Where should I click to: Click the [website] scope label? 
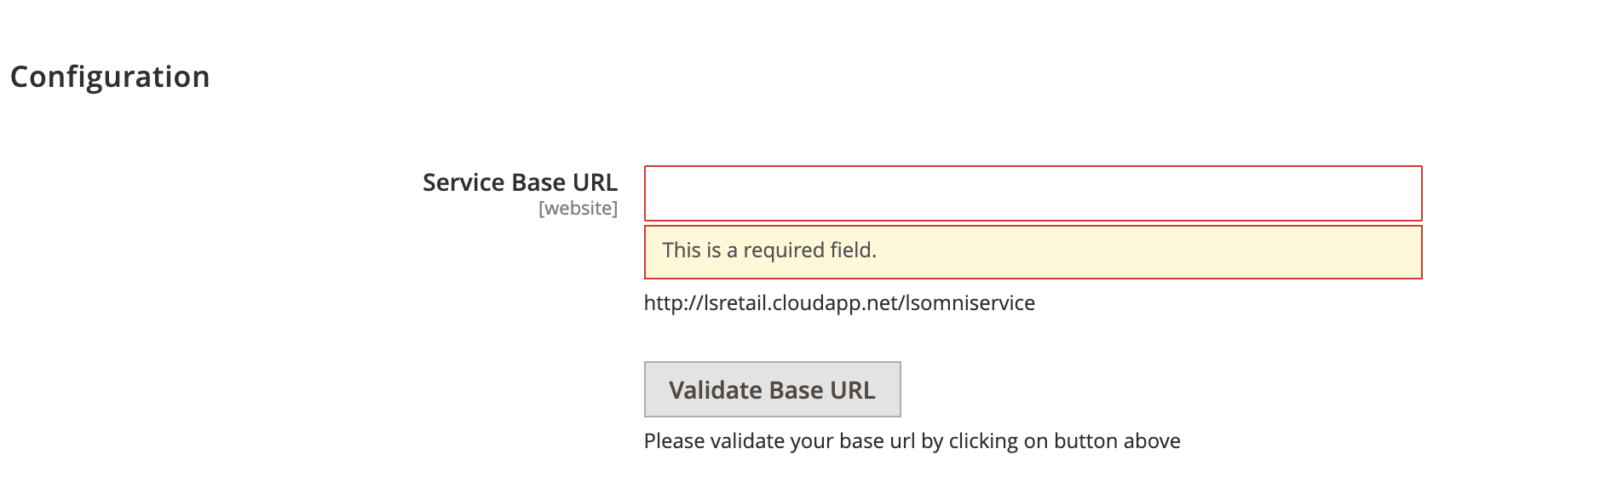578,208
